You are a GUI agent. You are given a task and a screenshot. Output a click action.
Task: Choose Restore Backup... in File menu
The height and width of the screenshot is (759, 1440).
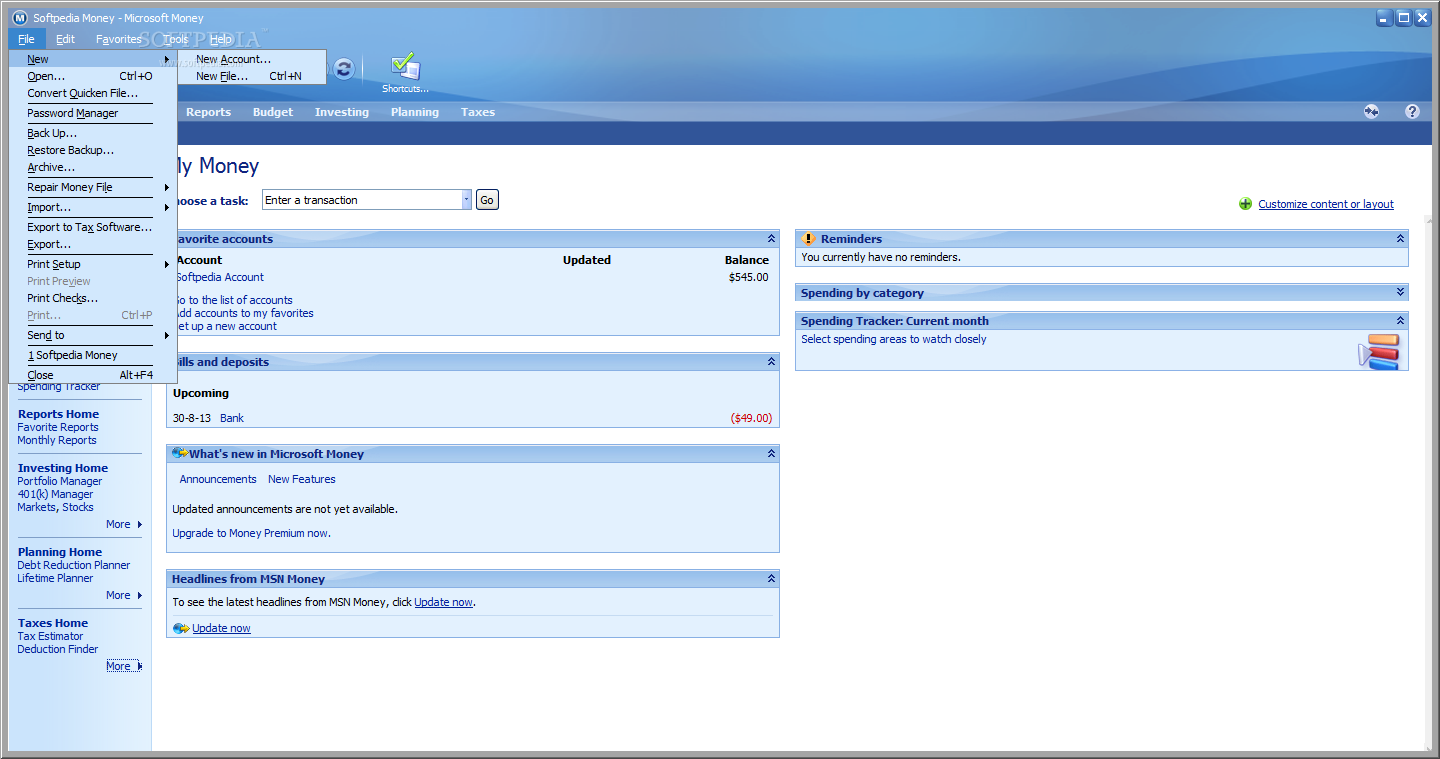[x=92, y=150]
